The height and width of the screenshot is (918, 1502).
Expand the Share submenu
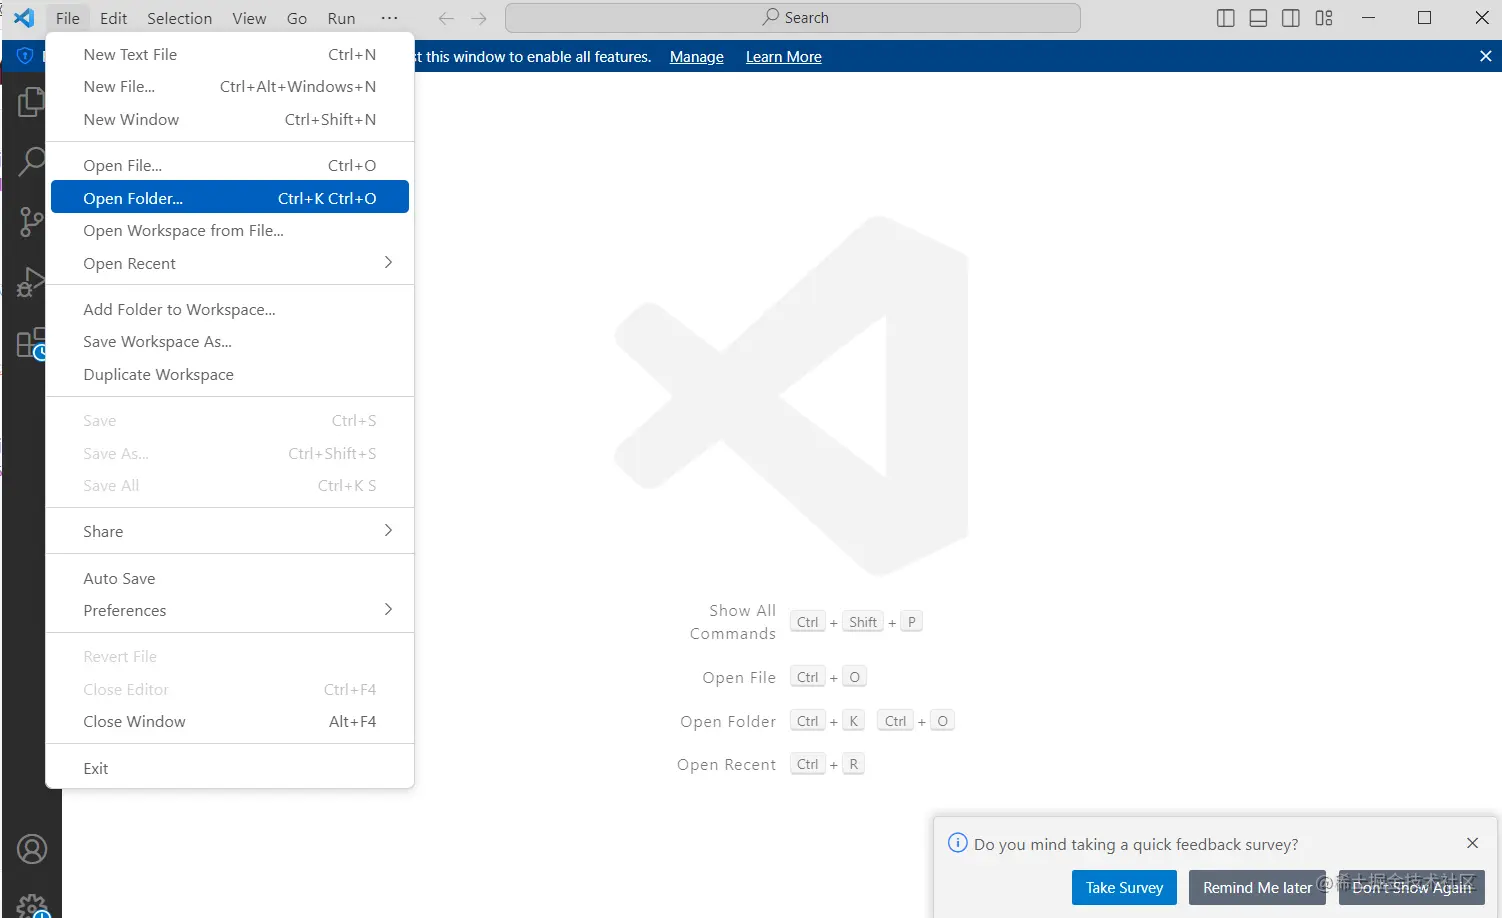point(230,531)
